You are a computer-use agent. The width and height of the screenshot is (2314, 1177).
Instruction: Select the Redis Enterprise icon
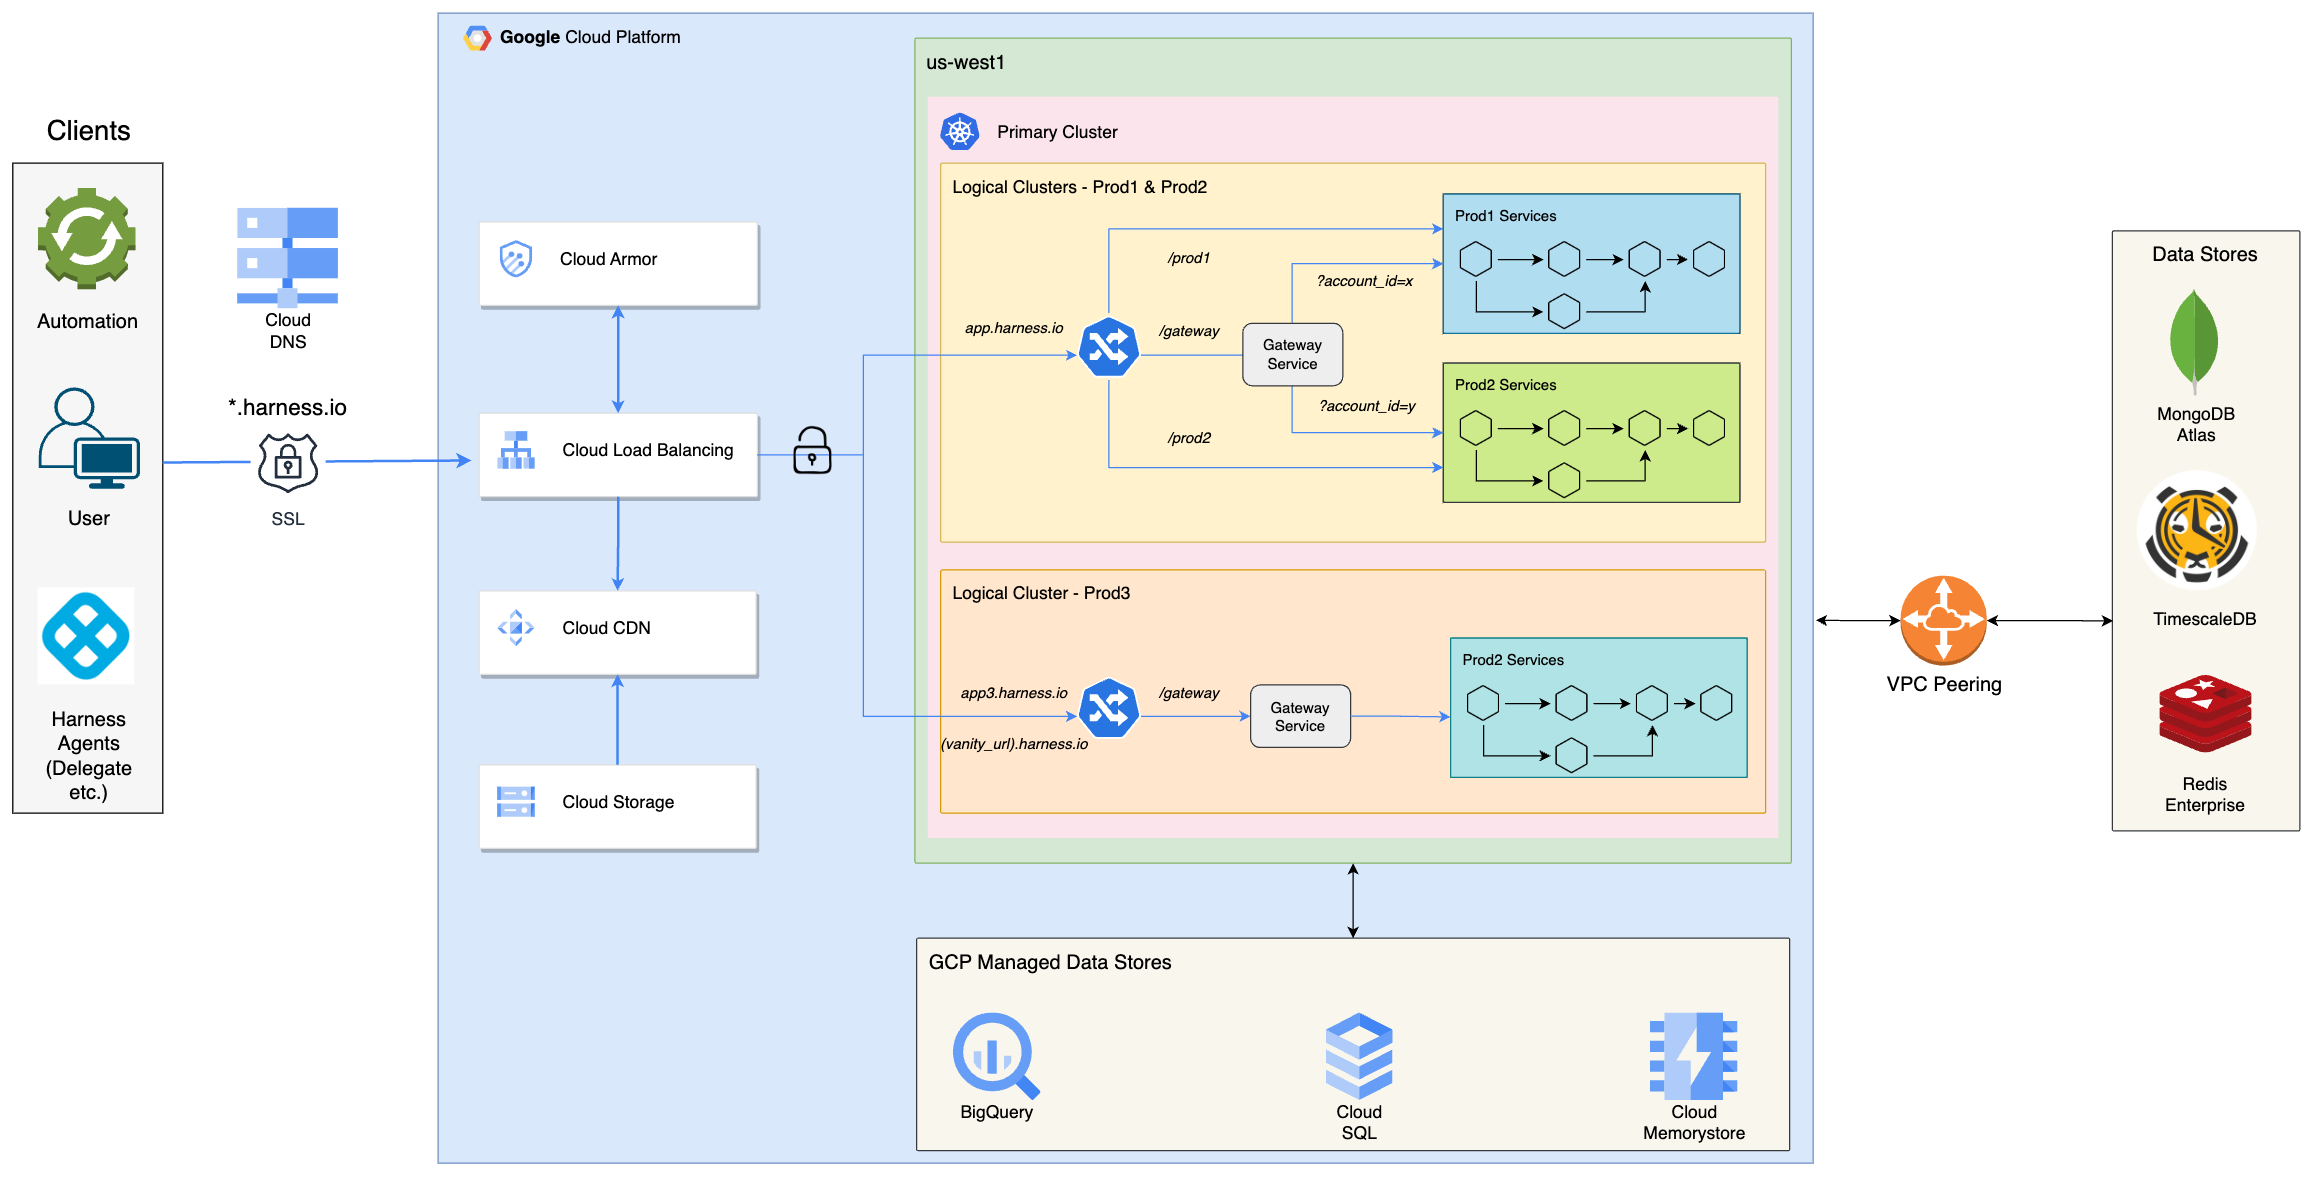click(x=2204, y=714)
